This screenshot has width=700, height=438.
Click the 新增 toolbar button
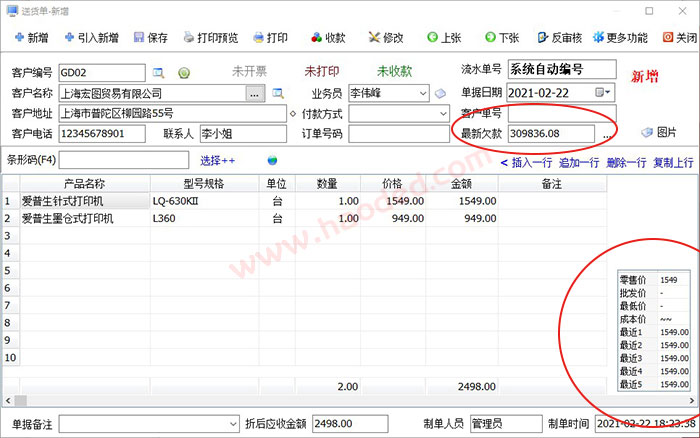click(x=31, y=38)
